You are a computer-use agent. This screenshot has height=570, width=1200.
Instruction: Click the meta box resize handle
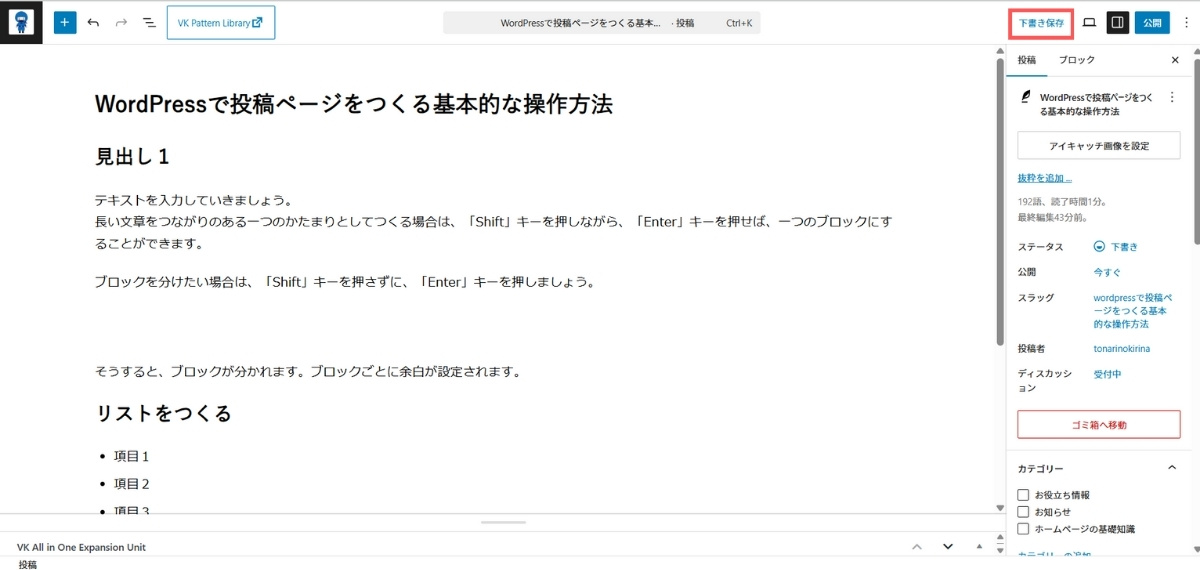503,522
